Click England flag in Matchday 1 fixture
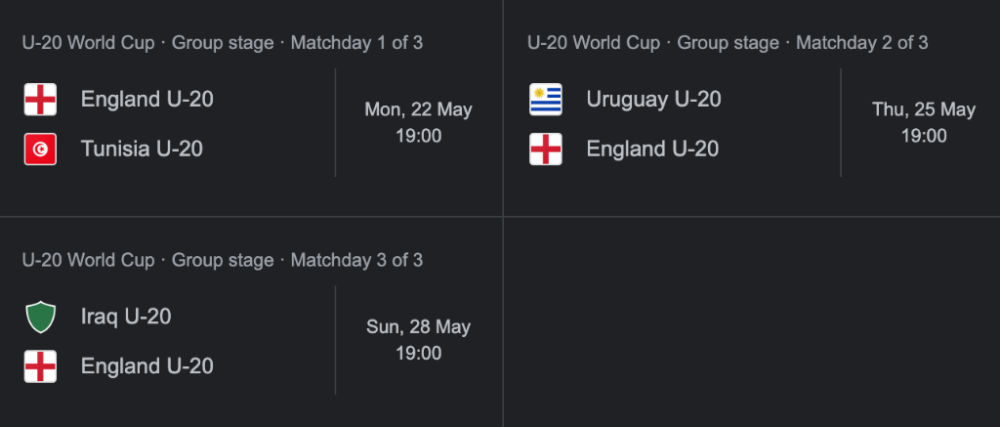This screenshot has height=427, width=1000. [40, 99]
